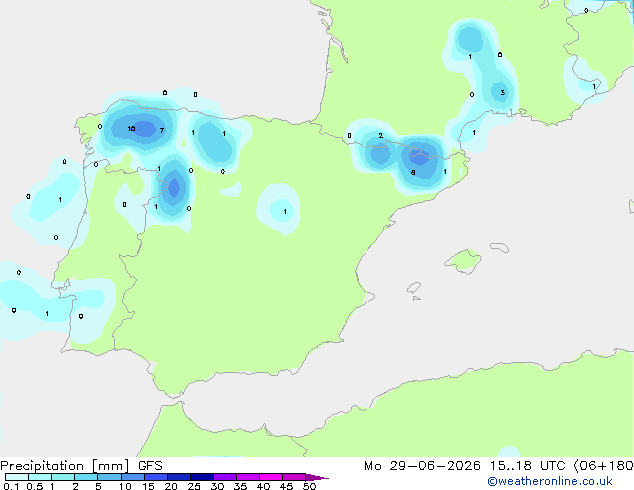Click the 35 mm legend color swatch
The height and width of the screenshot is (490, 634).
[x=247, y=477]
